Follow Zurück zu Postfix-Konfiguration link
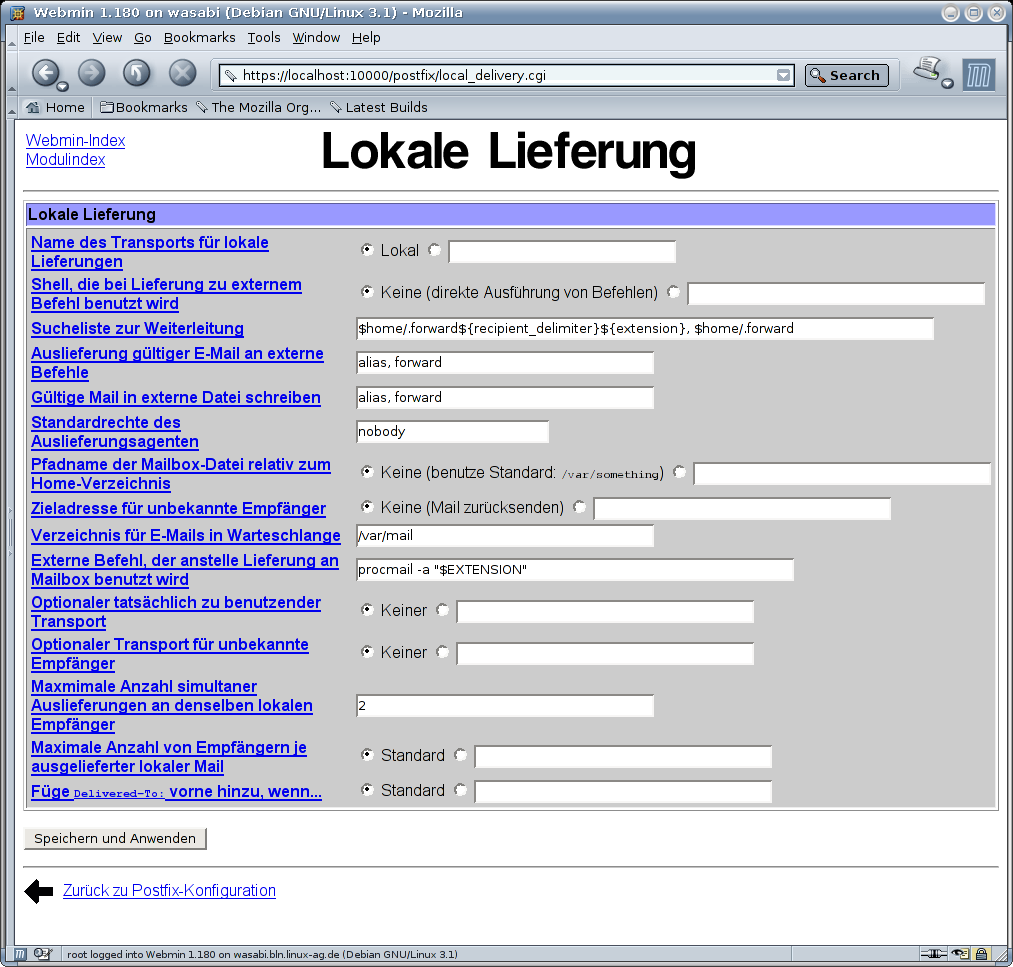 click(169, 891)
